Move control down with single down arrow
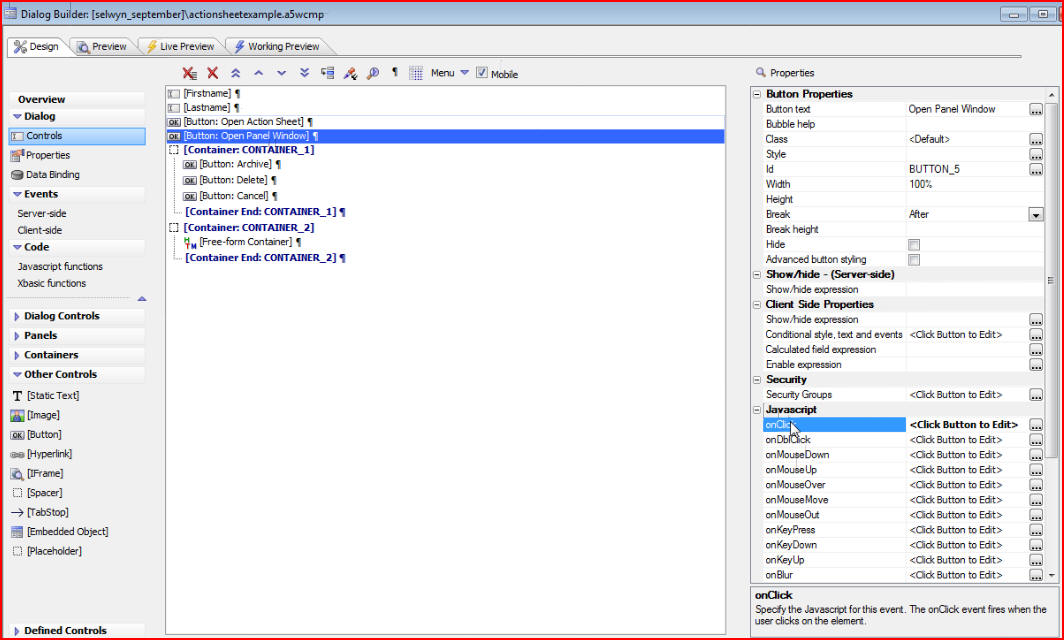The image size is (1064, 640). (x=282, y=73)
